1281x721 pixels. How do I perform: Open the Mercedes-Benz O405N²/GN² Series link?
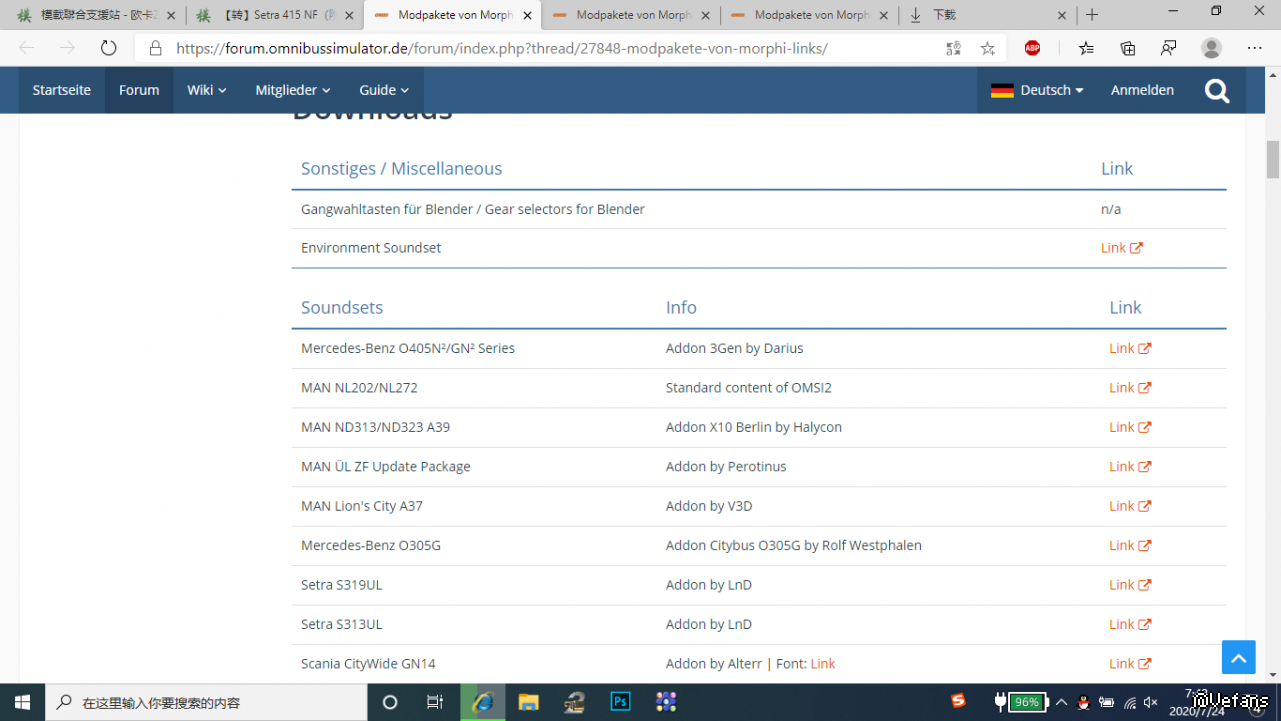1130,348
